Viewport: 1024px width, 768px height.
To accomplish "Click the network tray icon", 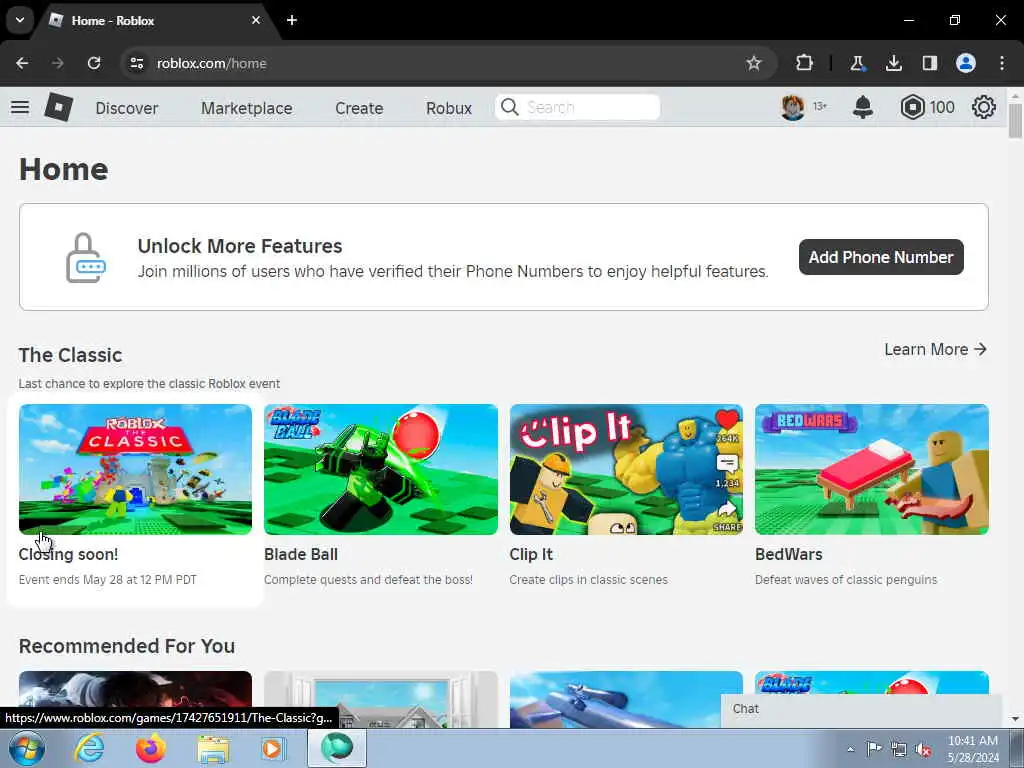I will 899,749.
